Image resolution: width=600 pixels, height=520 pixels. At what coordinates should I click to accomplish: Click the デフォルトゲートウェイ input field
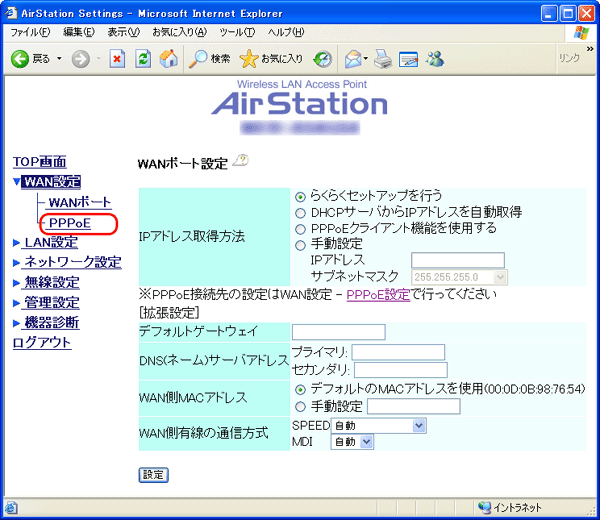[339, 332]
